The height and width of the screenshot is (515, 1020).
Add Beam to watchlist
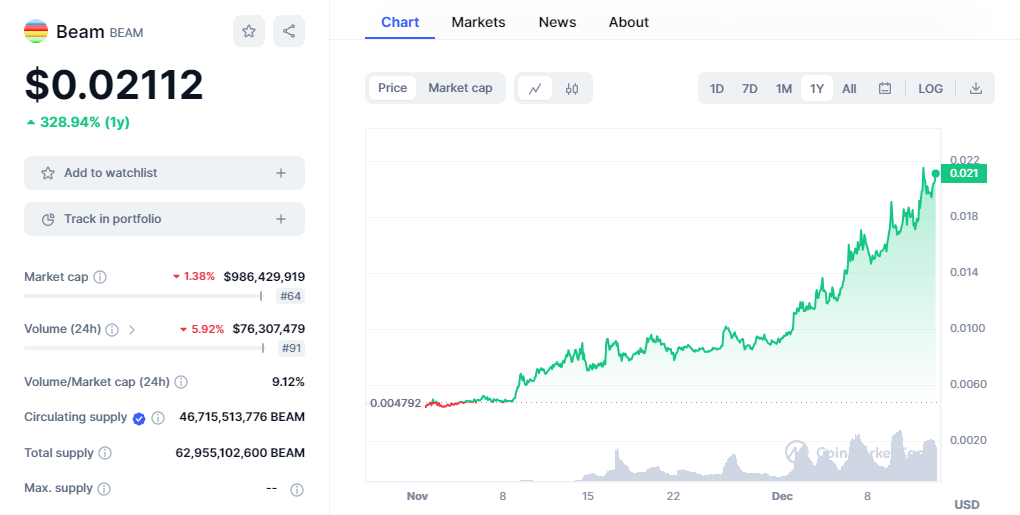click(x=165, y=173)
